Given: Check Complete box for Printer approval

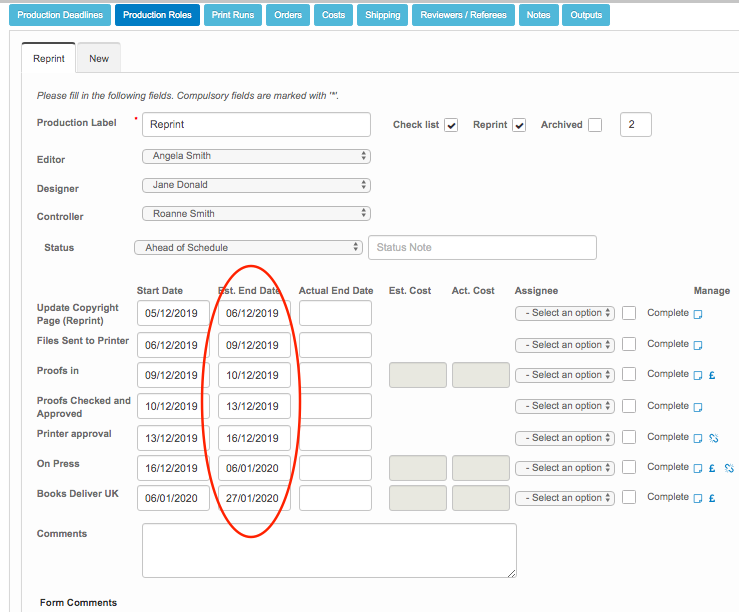Looking at the screenshot, I should pos(629,437).
